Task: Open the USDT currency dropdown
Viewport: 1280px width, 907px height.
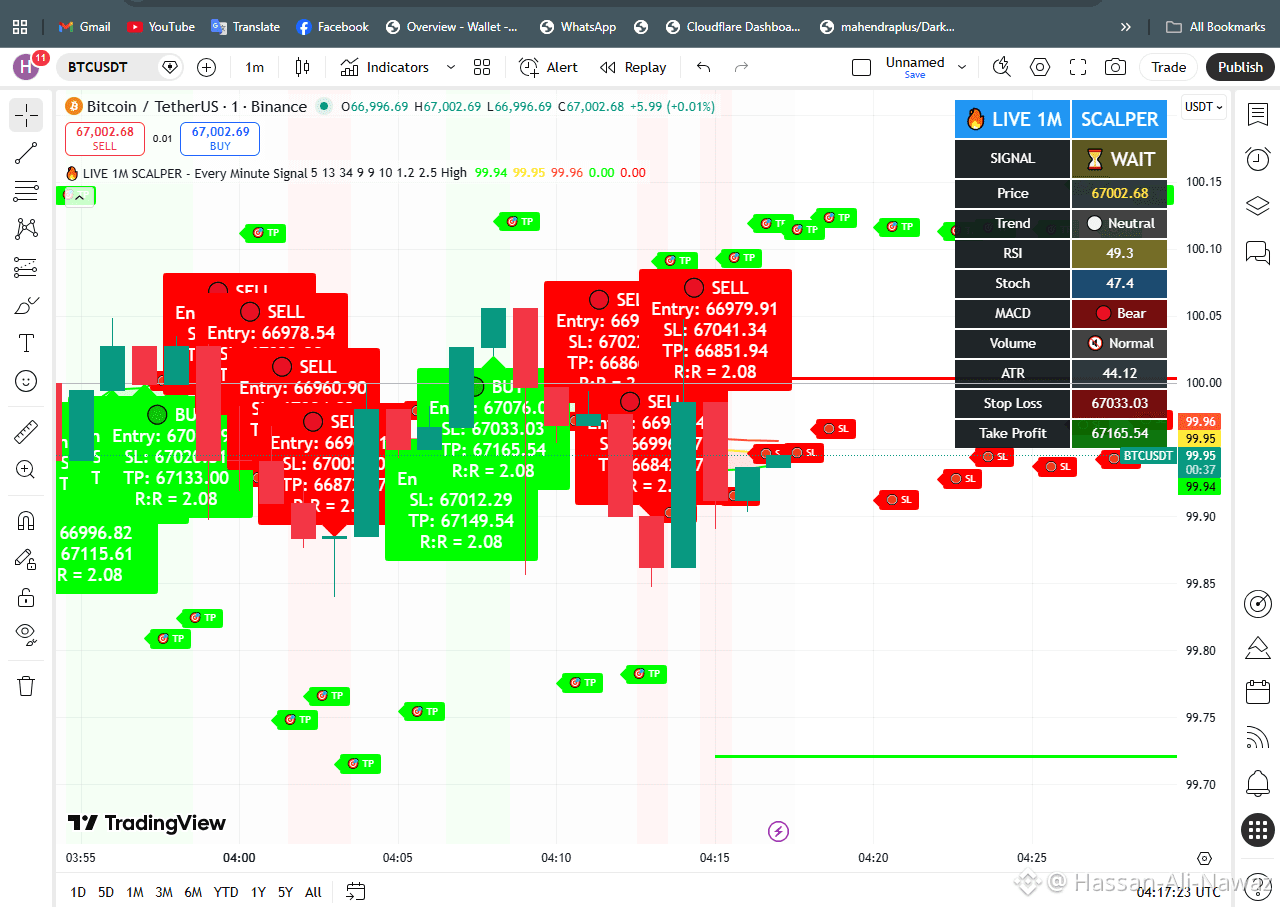Action: (x=1204, y=107)
